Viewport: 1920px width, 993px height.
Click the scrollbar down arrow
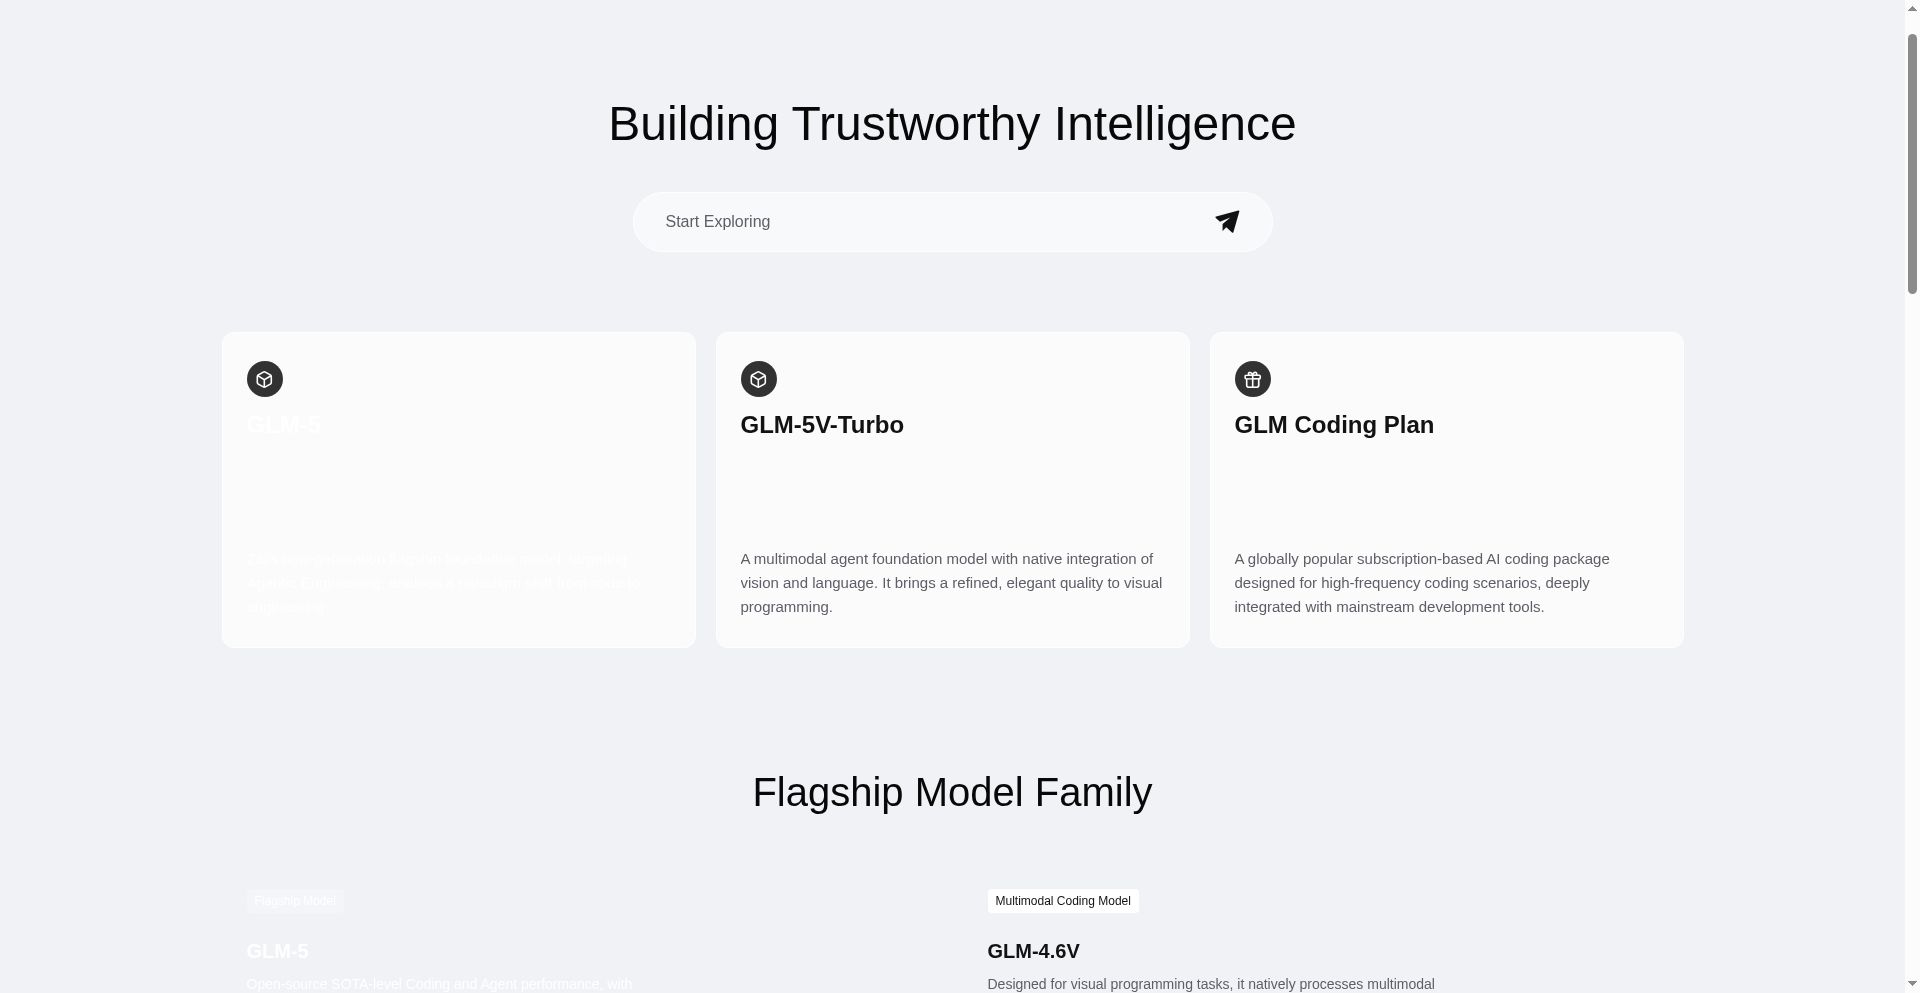pos(1912,984)
